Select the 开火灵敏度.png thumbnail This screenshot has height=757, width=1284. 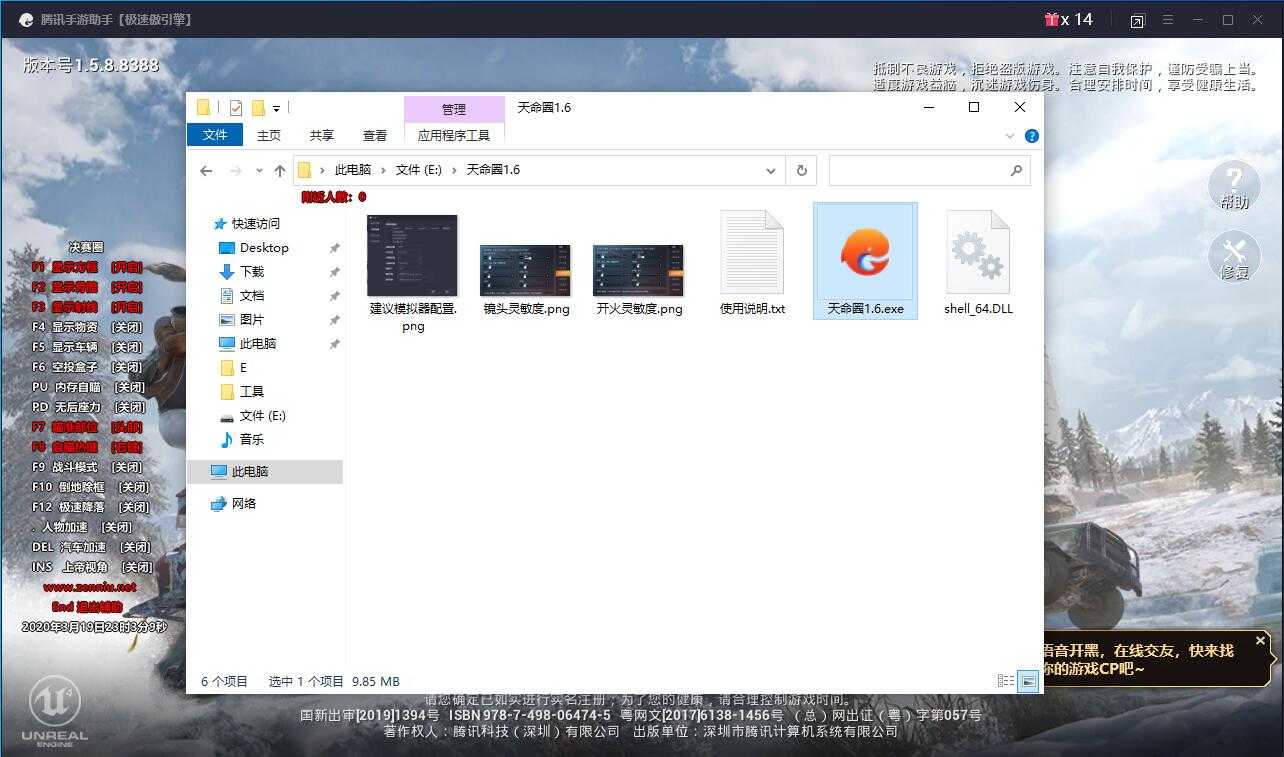(639, 270)
